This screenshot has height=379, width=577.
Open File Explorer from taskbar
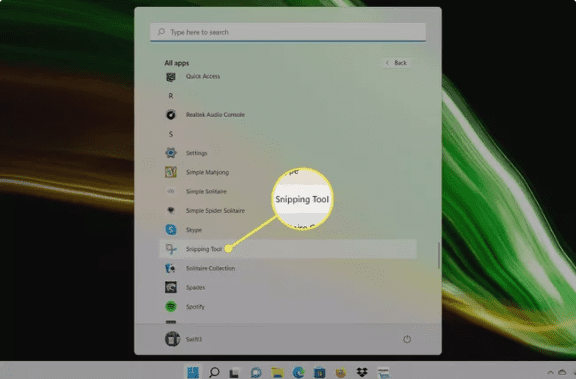point(277,372)
